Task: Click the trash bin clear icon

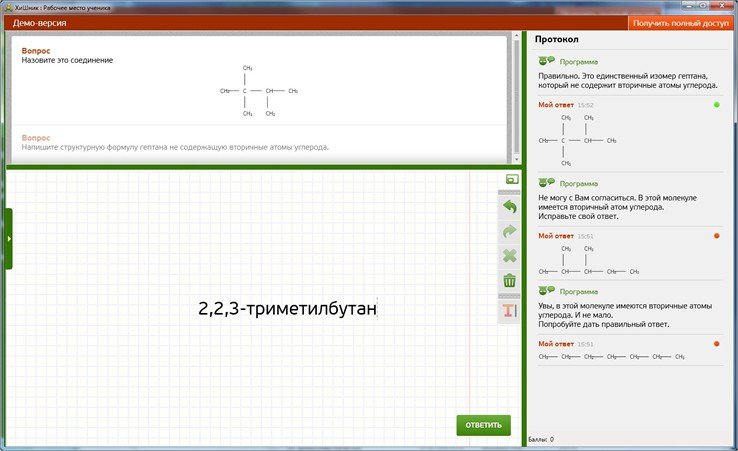Action: pyautogui.click(x=509, y=281)
